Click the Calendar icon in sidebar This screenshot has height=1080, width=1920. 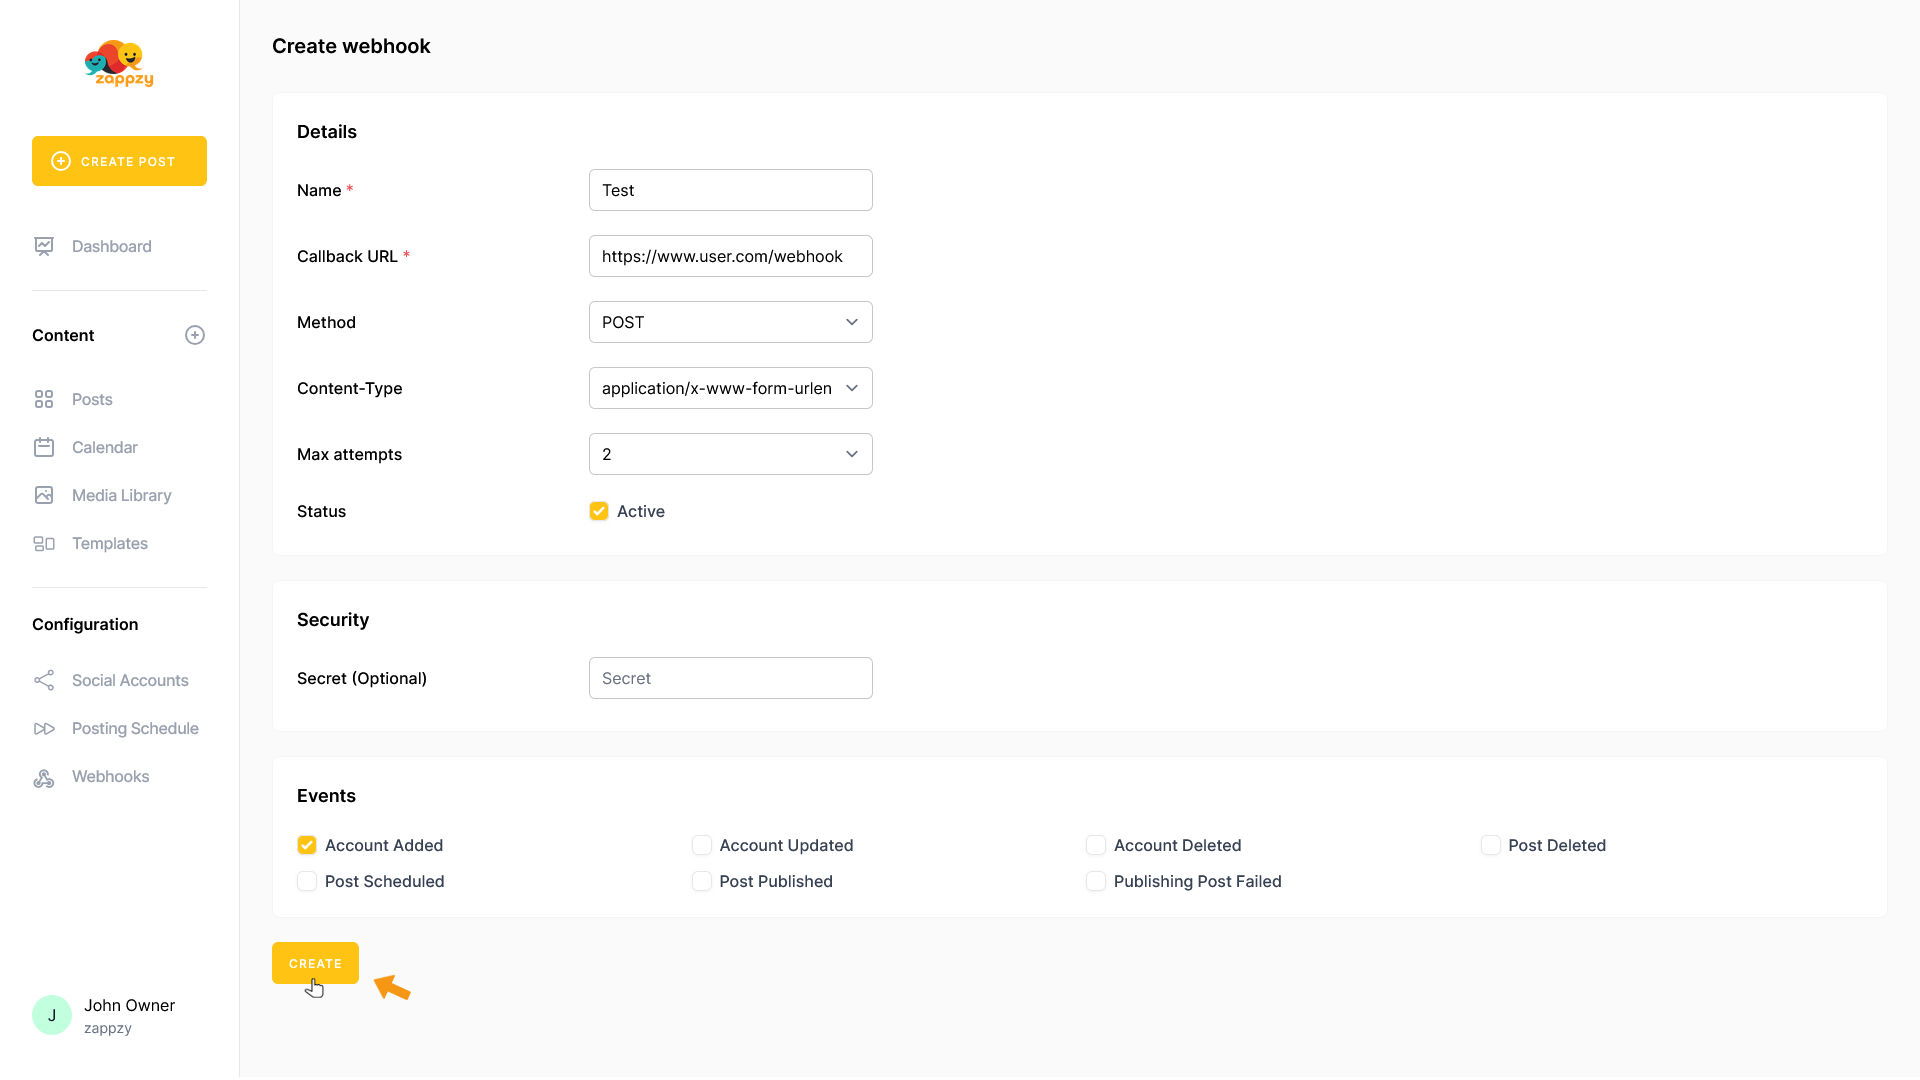(x=44, y=447)
